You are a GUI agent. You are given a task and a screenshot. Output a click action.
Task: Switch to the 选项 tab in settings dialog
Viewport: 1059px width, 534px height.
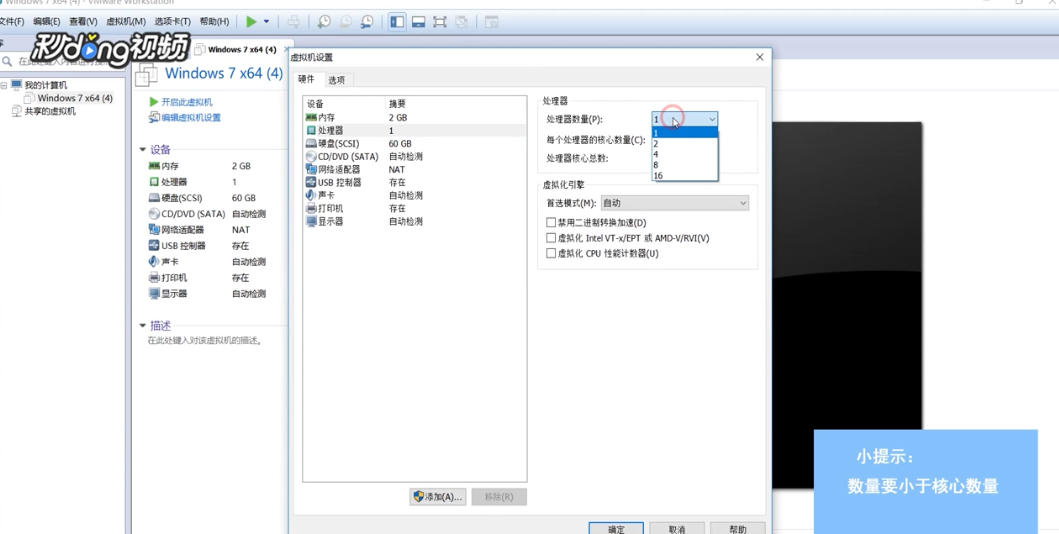pos(336,80)
